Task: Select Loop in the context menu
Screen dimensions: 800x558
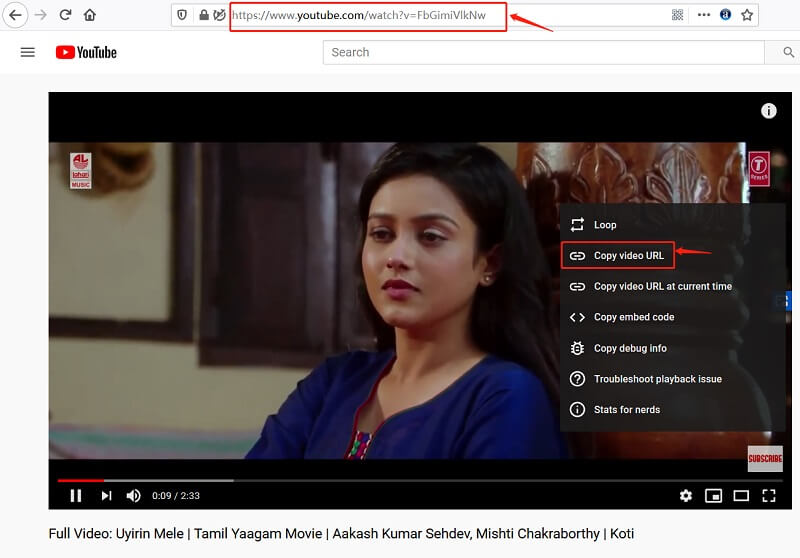Action: coord(672,225)
